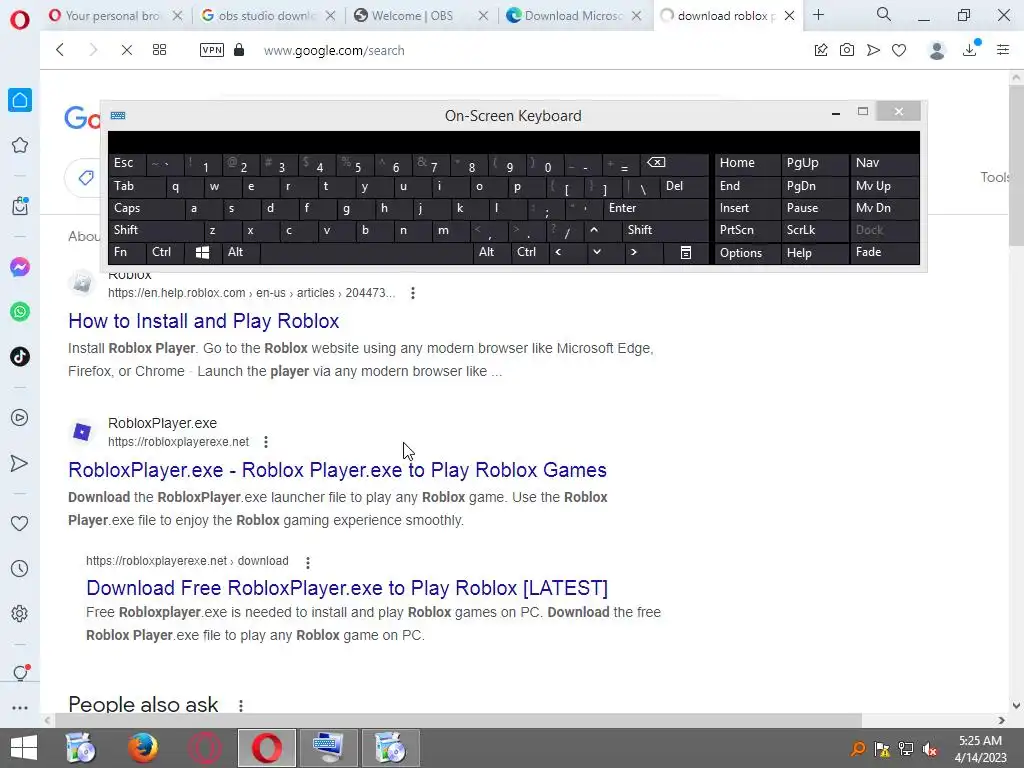1024x768 pixels.
Task: Open sidebar Settings gear
Action: (x=20, y=613)
